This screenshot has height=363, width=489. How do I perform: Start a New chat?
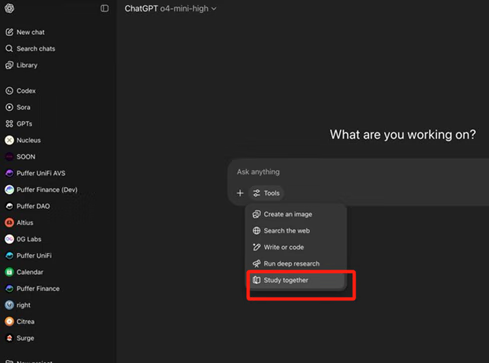[x=25, y=32]
